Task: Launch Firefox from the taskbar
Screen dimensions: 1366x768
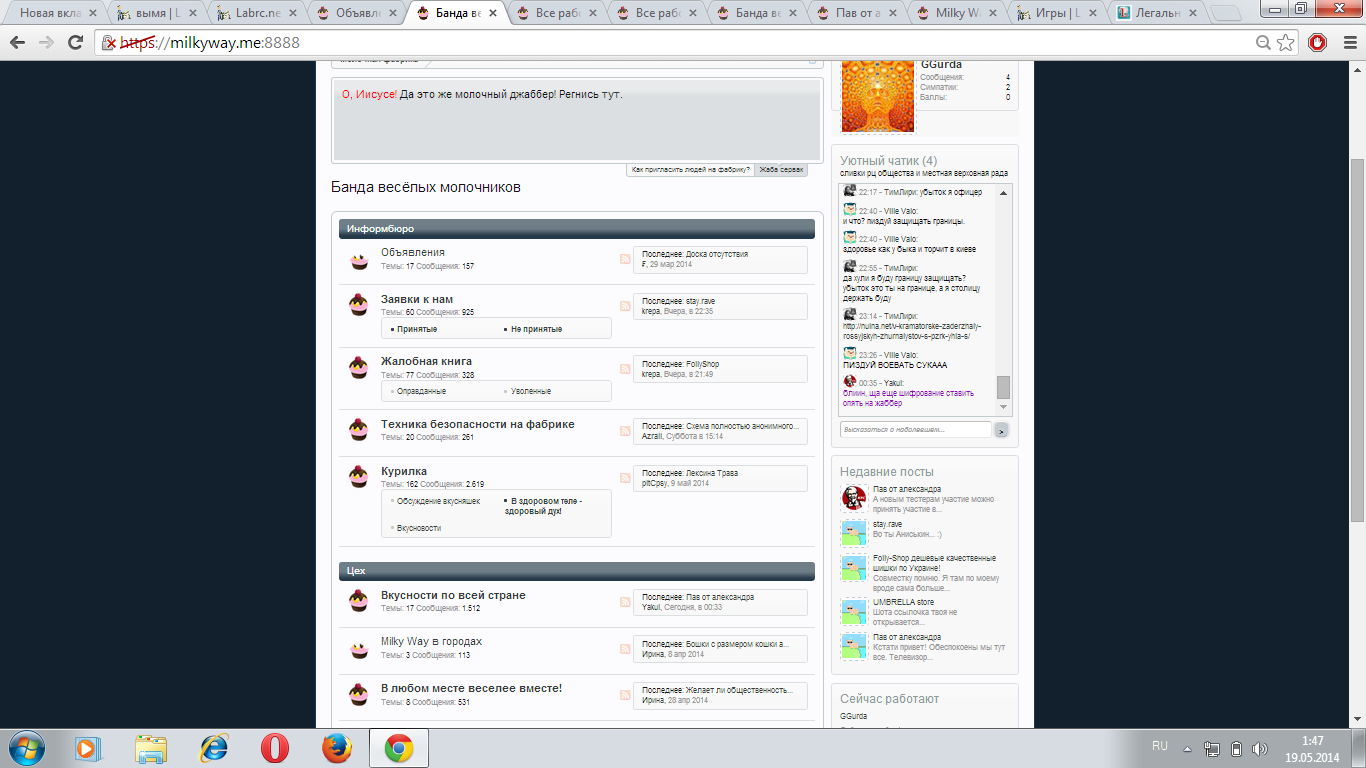Action: click(337, 748)
